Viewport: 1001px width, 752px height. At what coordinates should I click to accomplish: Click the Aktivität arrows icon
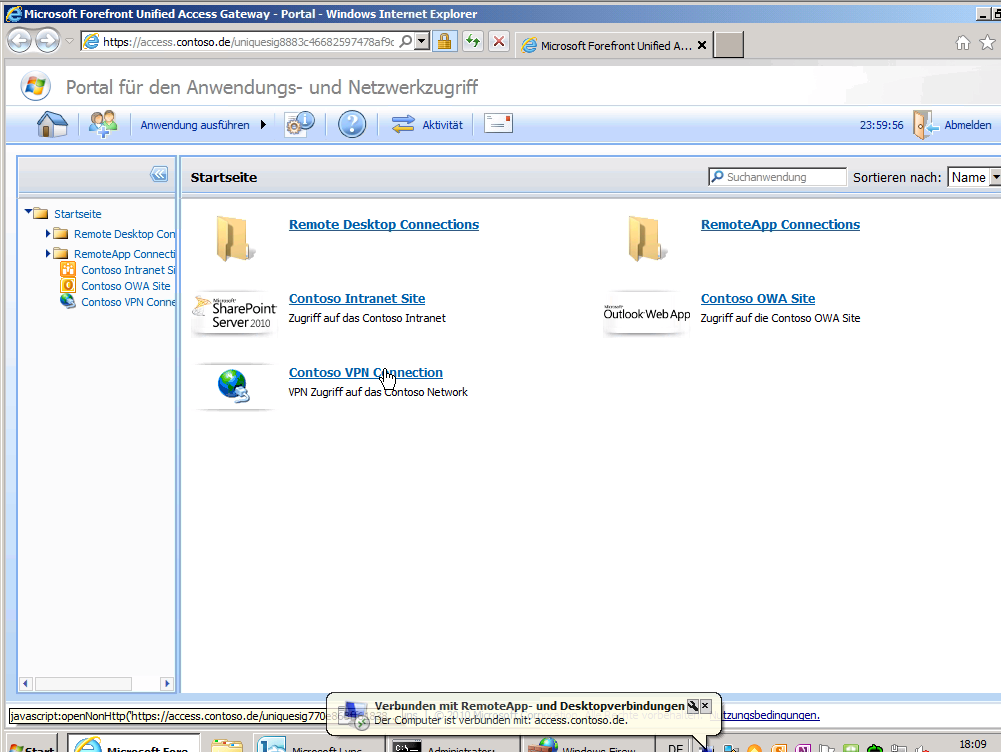[403, 124]
